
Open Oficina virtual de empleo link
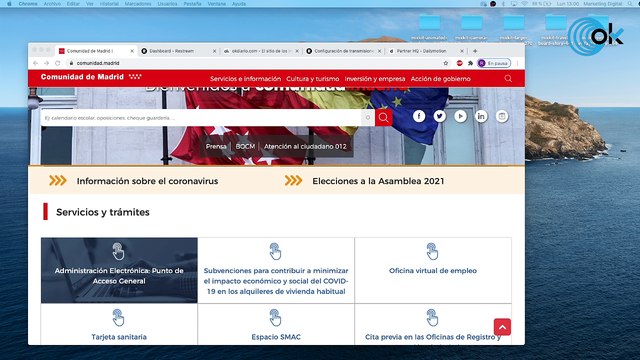(433, 271)
